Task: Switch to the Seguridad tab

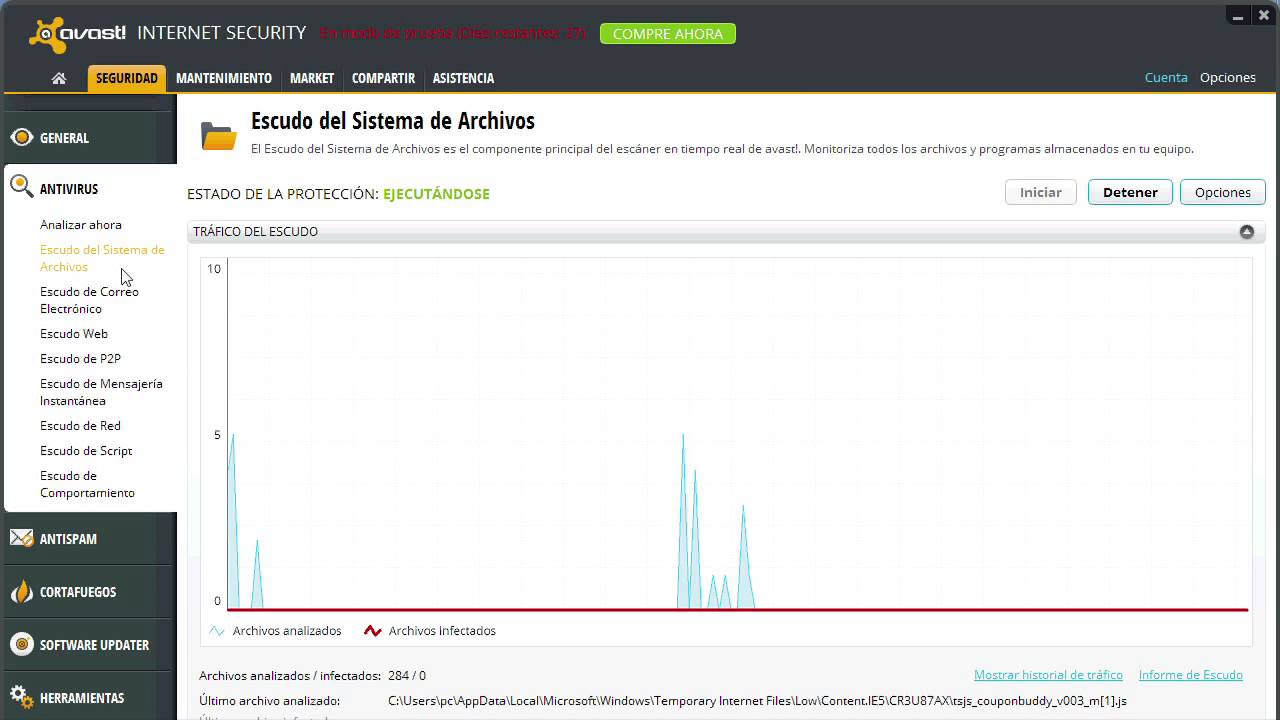Action: 127,78
